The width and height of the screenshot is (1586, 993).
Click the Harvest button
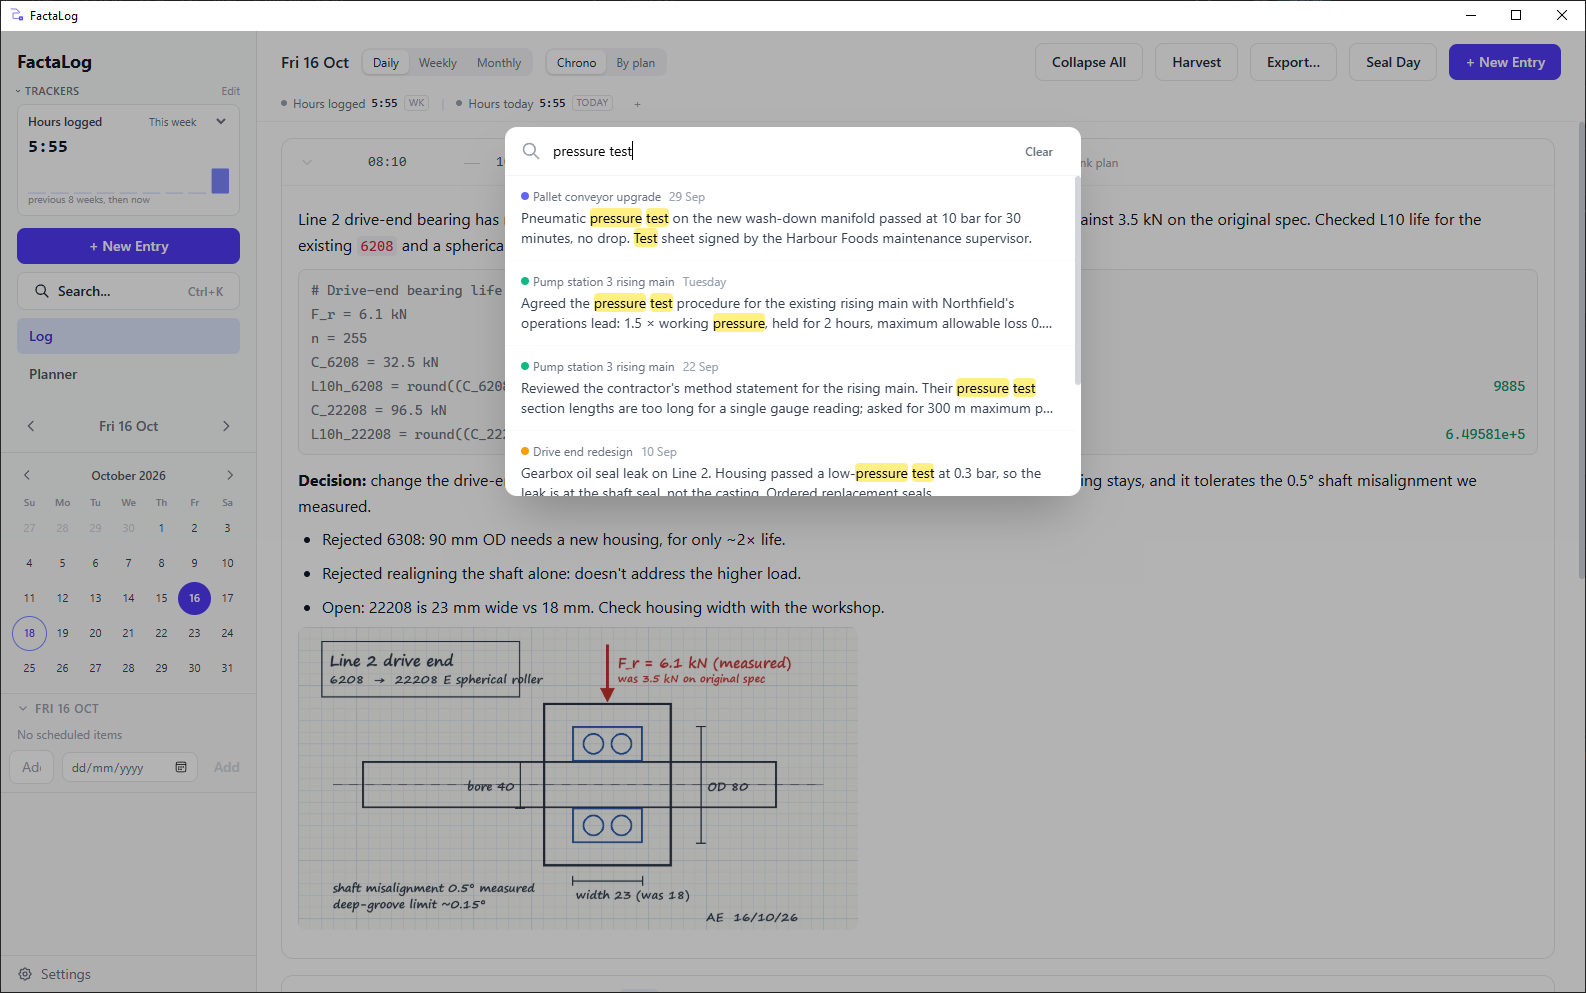tap(1196, 62)
